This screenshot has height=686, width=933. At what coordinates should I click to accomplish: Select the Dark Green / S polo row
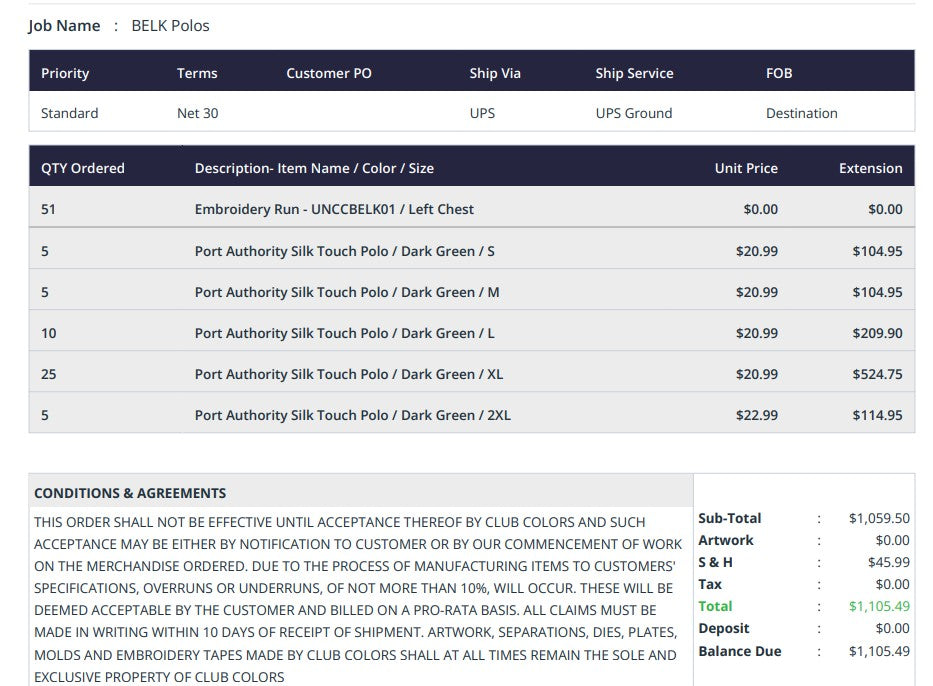click(472, 251)
